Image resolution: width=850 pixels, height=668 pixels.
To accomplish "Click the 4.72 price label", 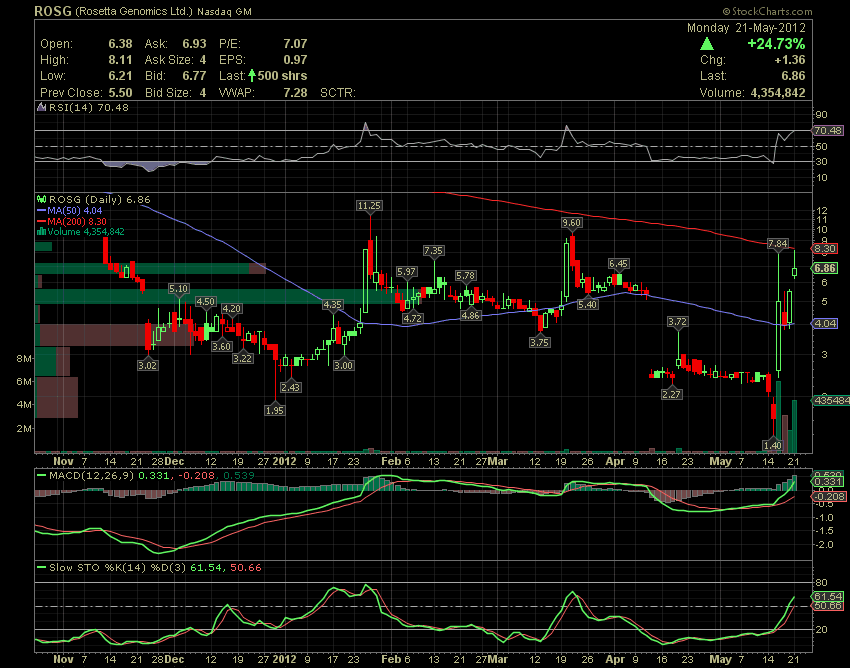I will point(413,319).
